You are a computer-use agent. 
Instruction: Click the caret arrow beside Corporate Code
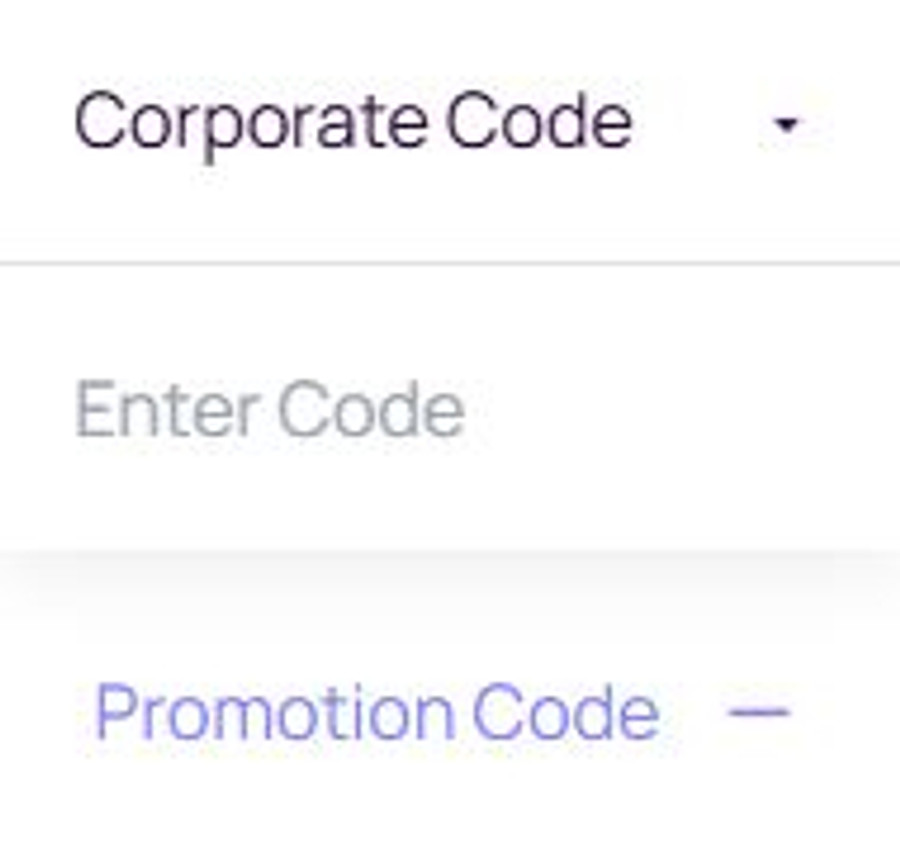pos(787,125)
